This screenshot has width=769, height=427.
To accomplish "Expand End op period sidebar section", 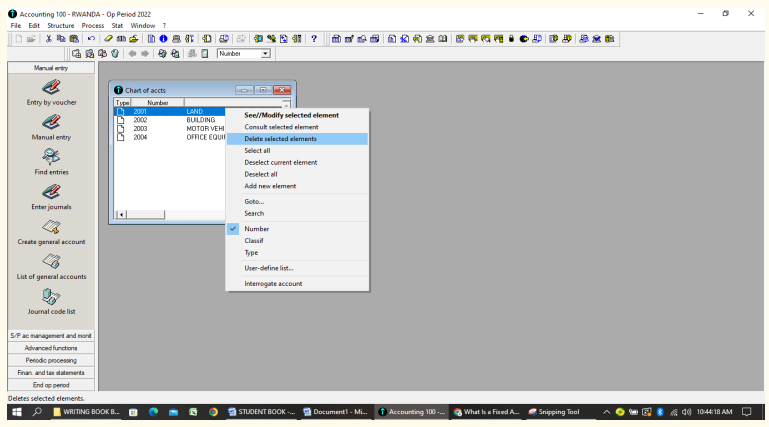I will pos(51,385).
